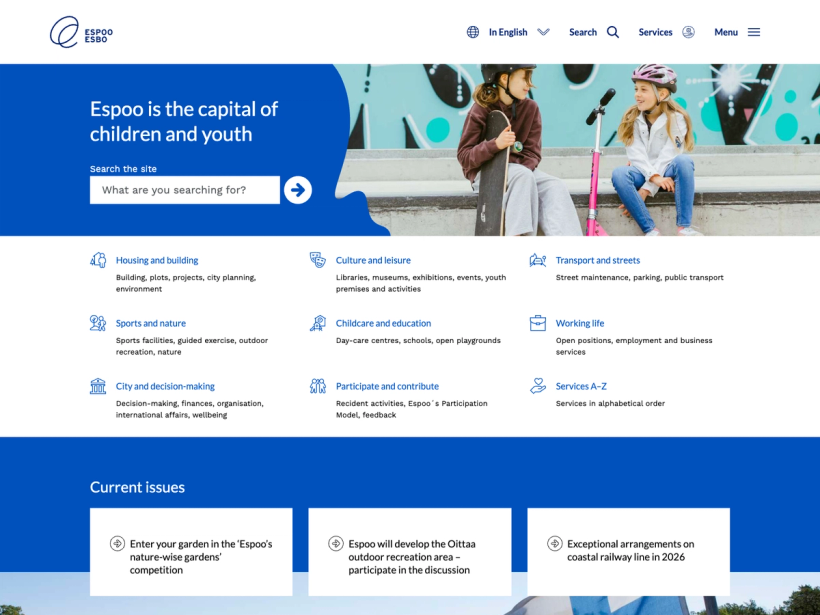The height and width of the screenshot is (615, 820).
Task: Open coastal railway line 2026 article
Action: (631, 550)
